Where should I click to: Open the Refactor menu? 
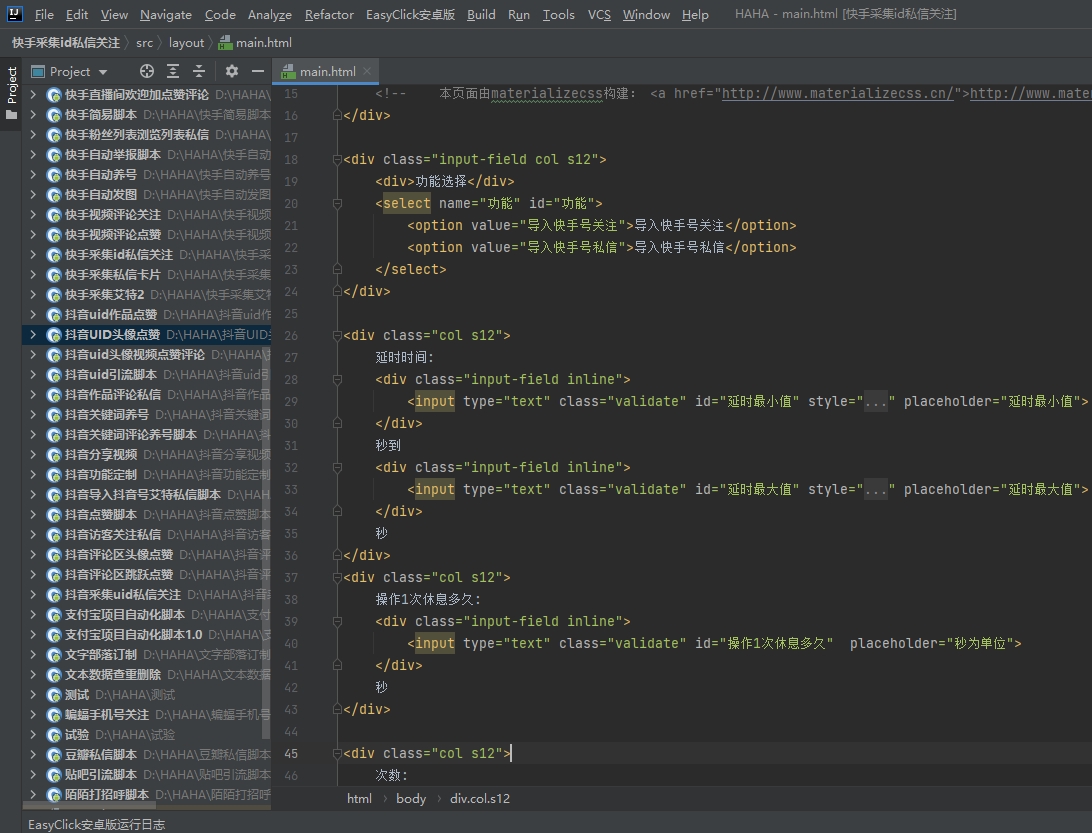coord(329,15)
